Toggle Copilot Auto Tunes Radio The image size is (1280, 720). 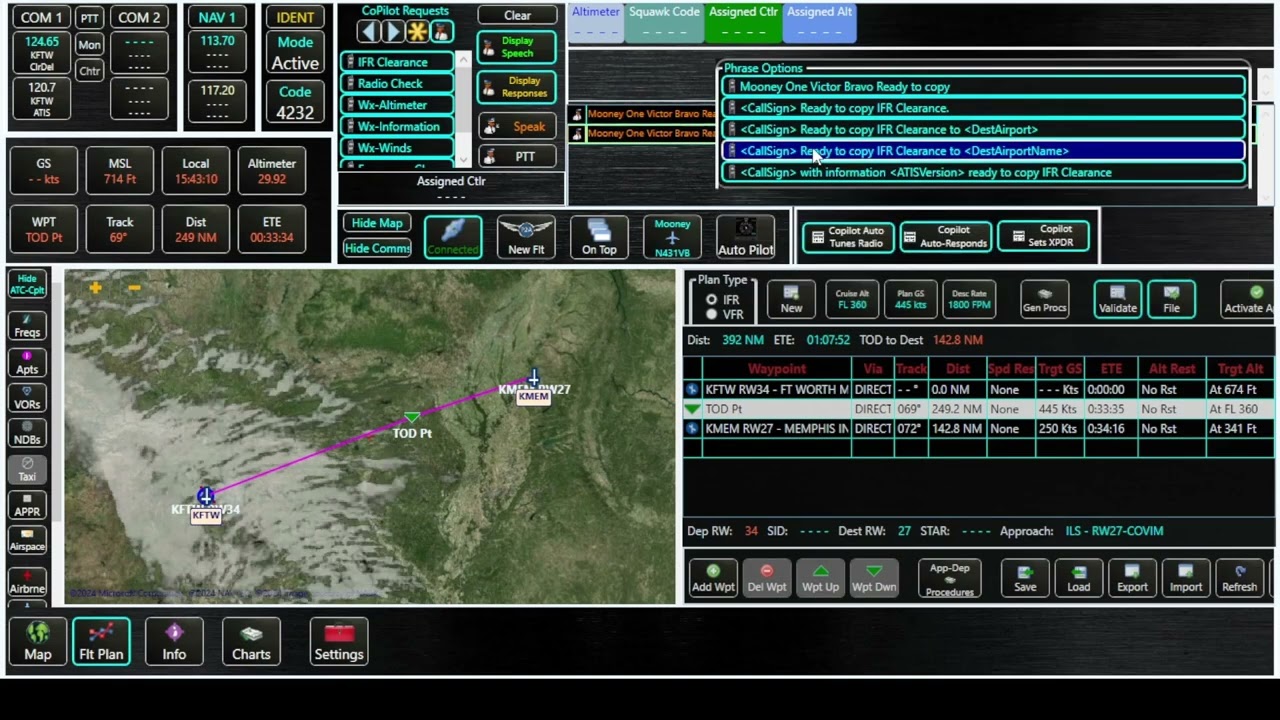point(847,237)
